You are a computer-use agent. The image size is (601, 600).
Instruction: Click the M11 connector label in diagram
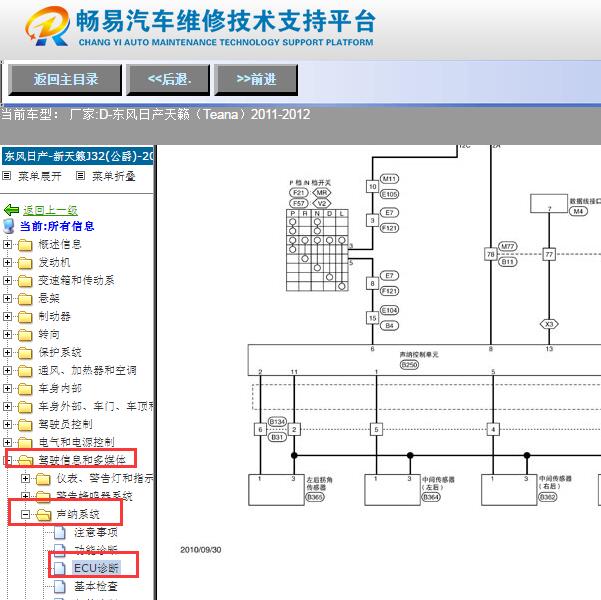(x=389, y=179)
